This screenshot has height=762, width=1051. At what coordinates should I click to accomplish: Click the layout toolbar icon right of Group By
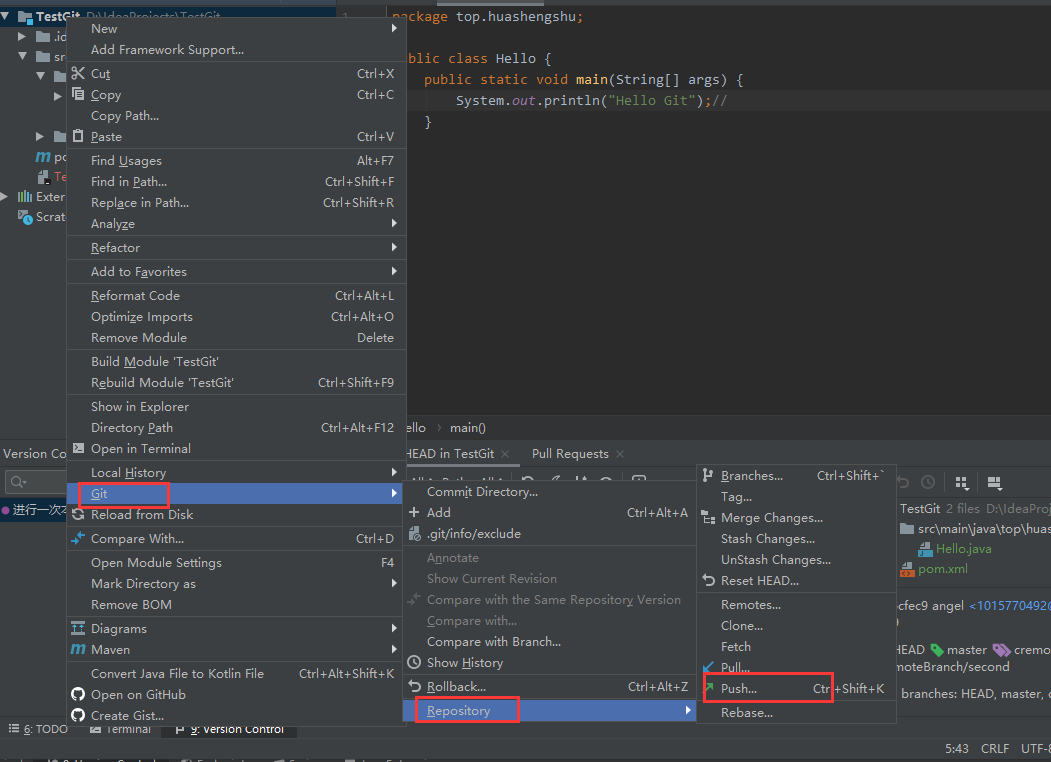click(x=995, y=483)
